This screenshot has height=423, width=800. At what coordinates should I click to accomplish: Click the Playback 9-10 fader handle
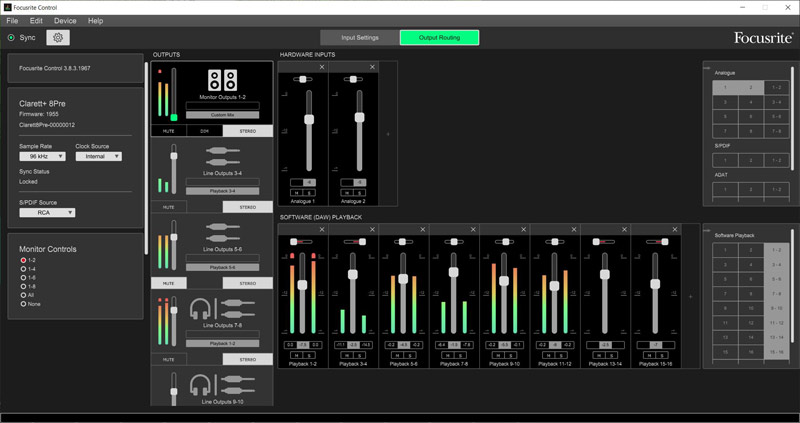click(x=504, y=281)
